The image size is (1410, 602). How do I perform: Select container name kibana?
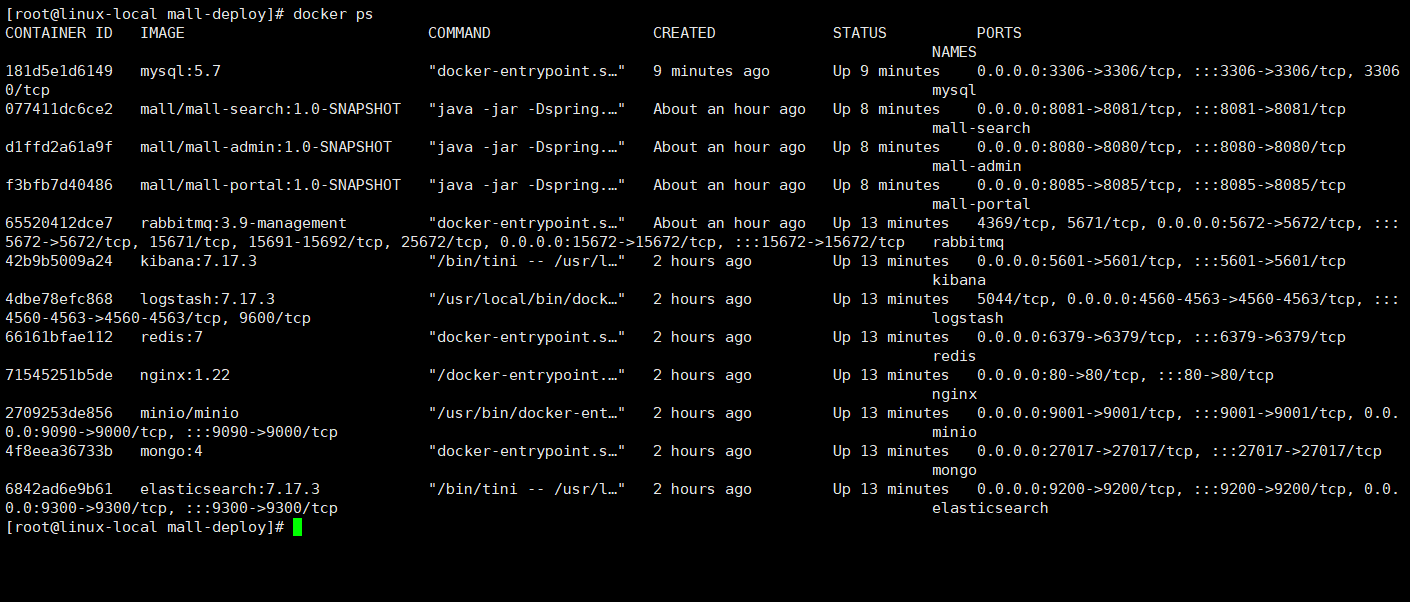click(959, 280)
